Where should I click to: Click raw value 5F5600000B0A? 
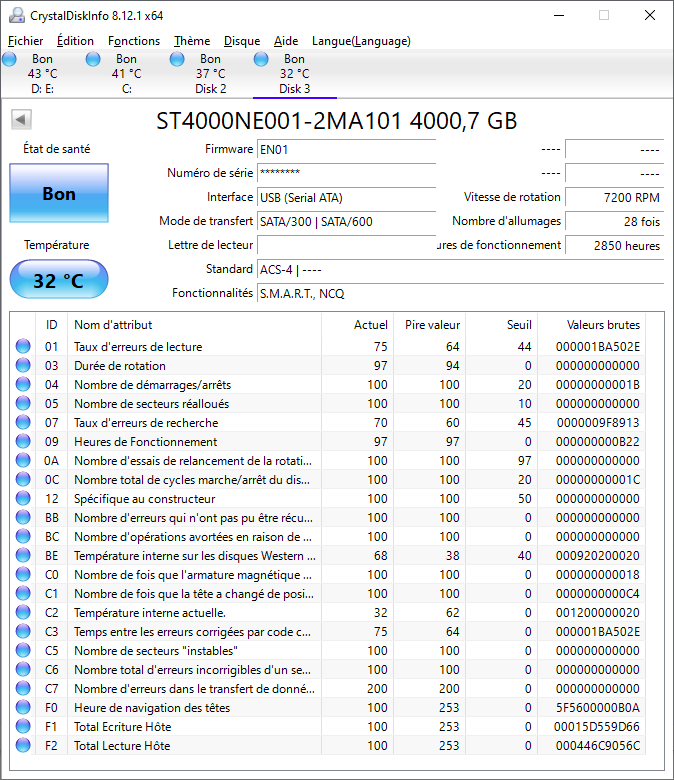(597, 708)
